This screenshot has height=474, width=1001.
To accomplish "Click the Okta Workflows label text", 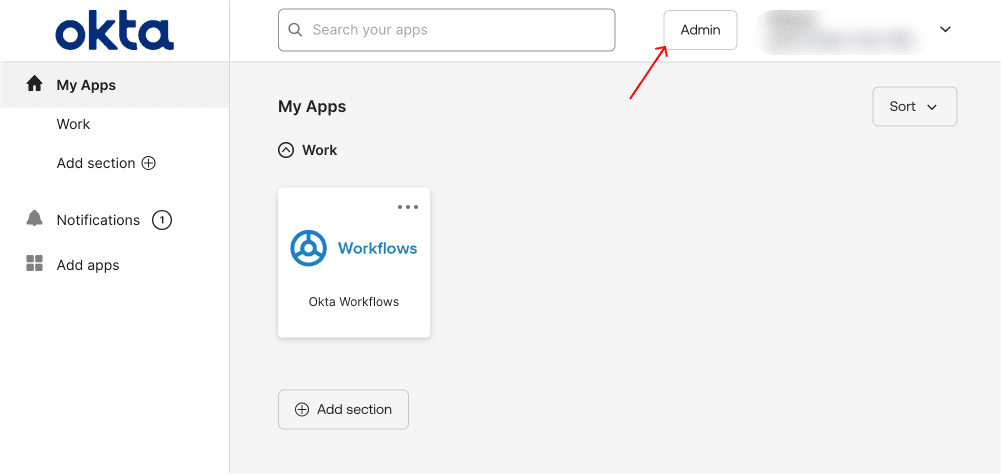I will (354, 302).
